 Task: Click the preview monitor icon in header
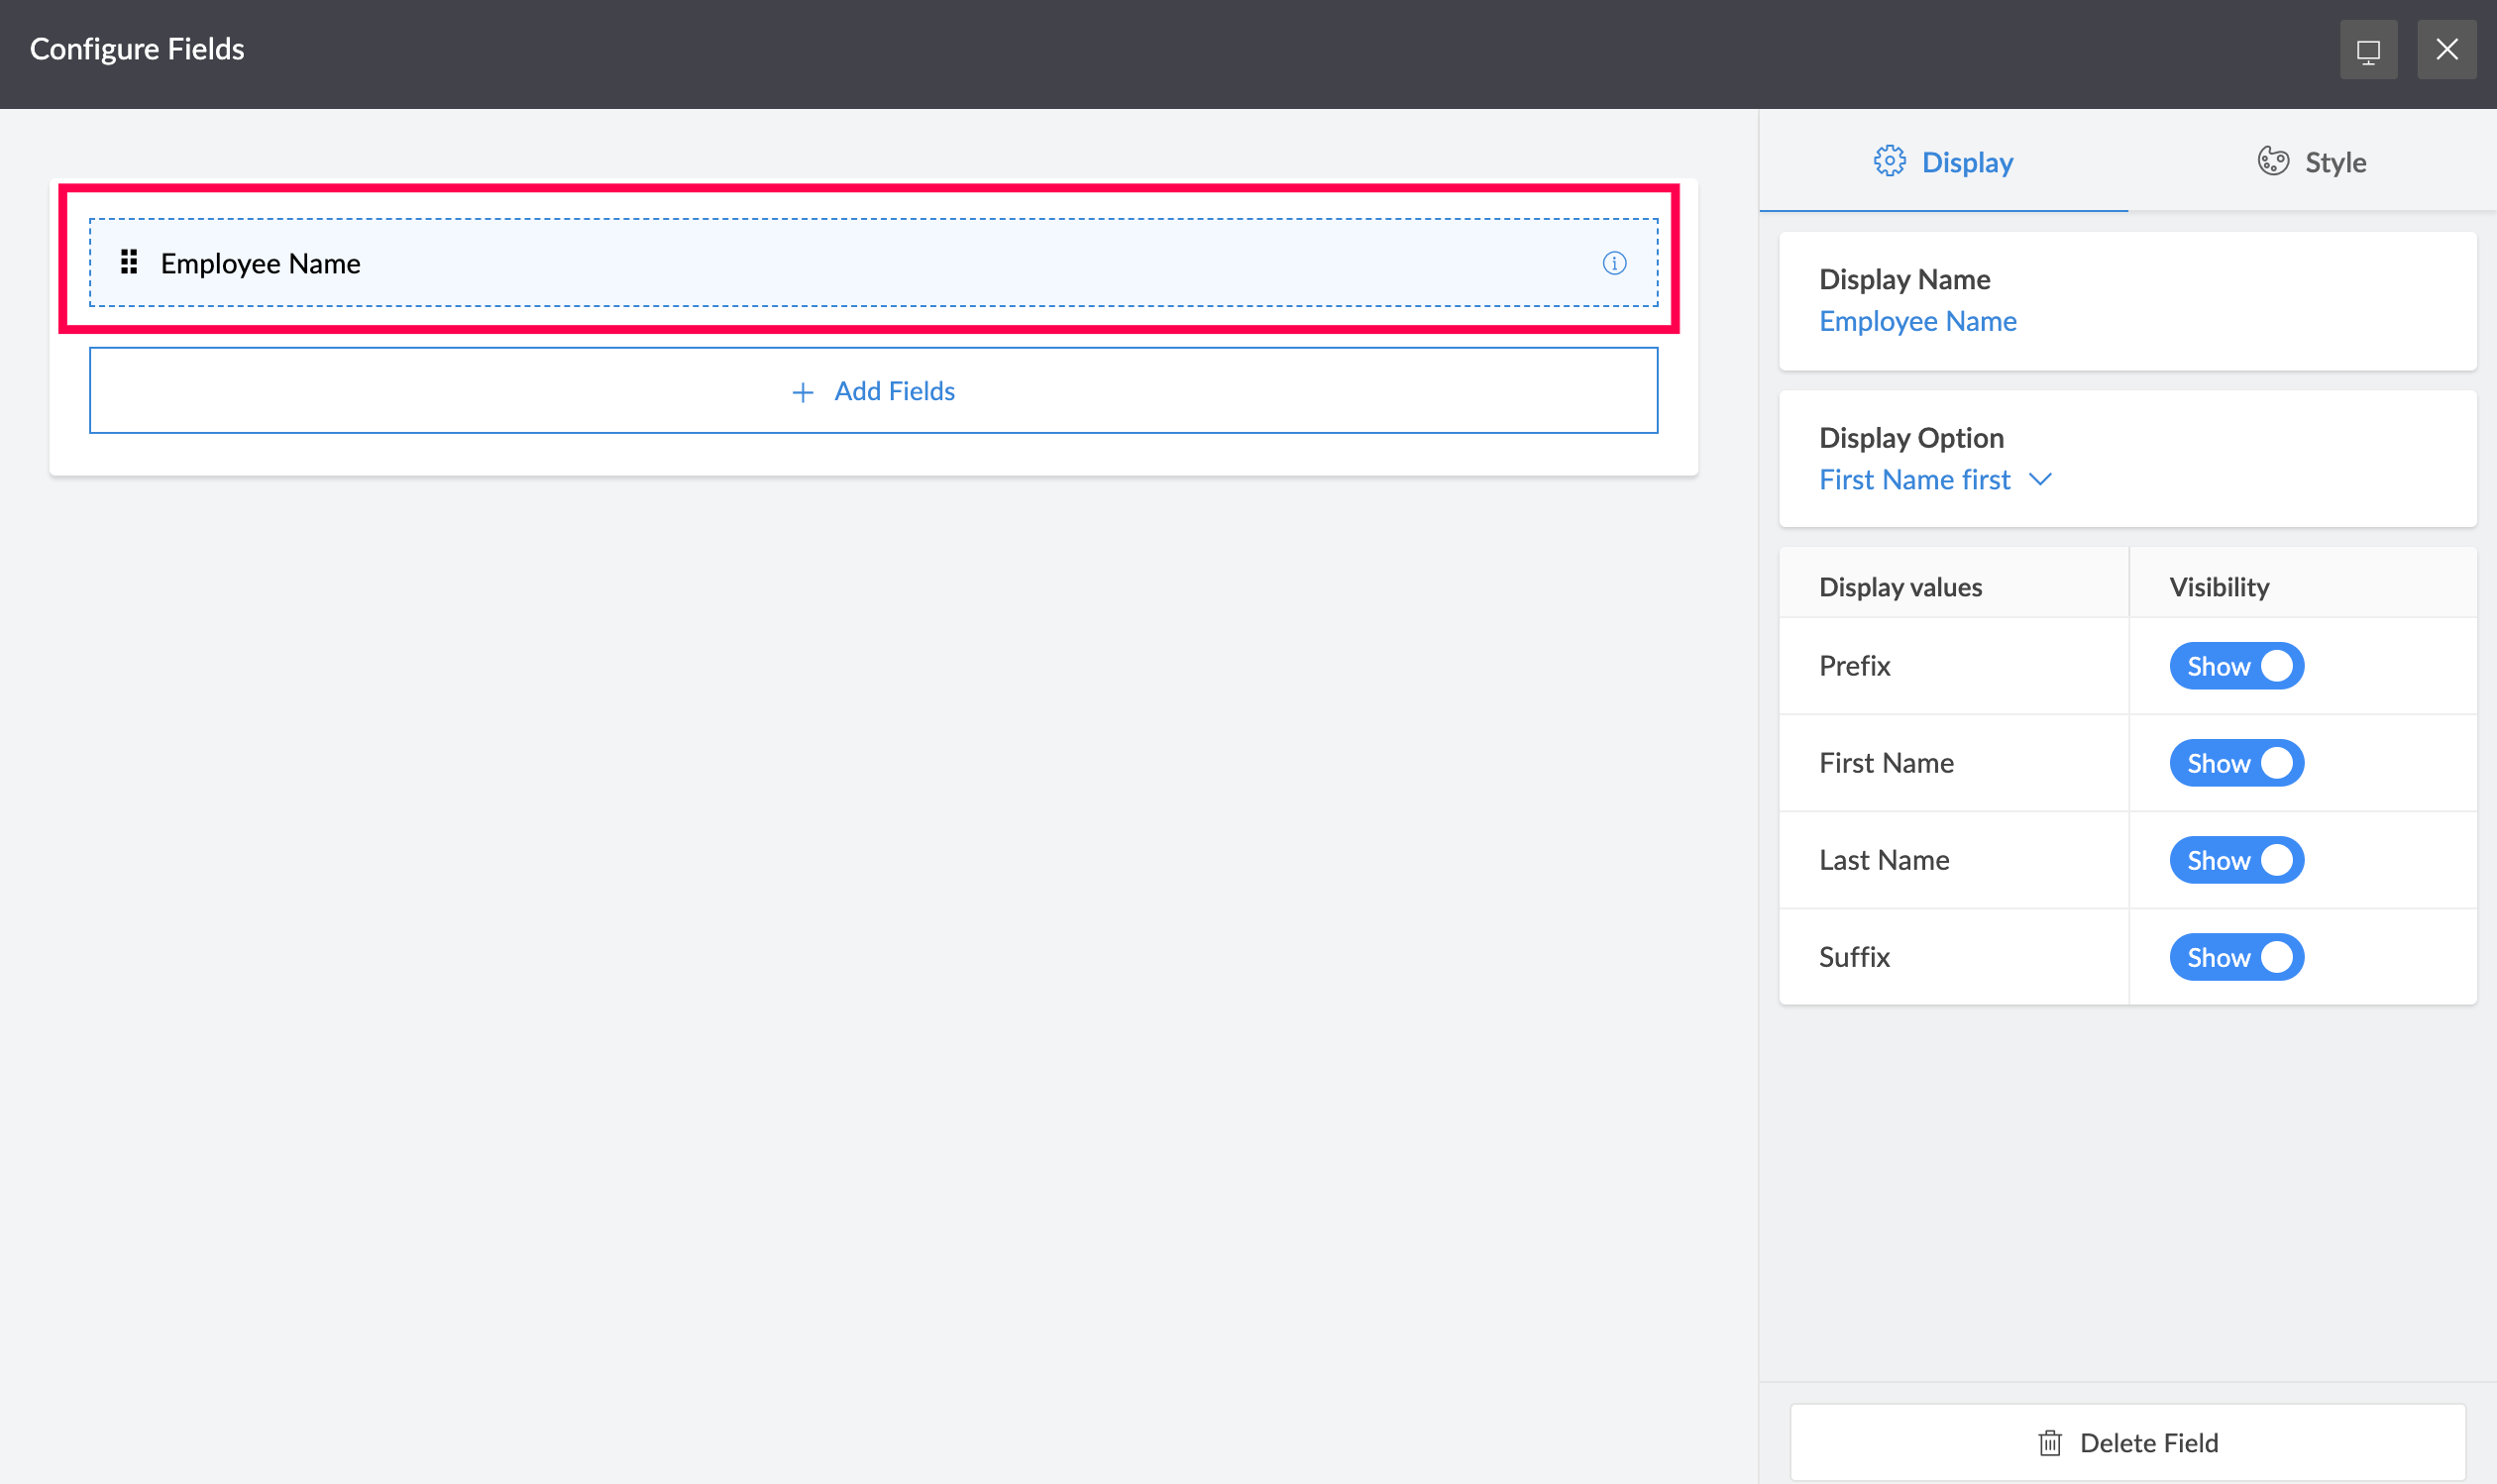click(2367, 50)
